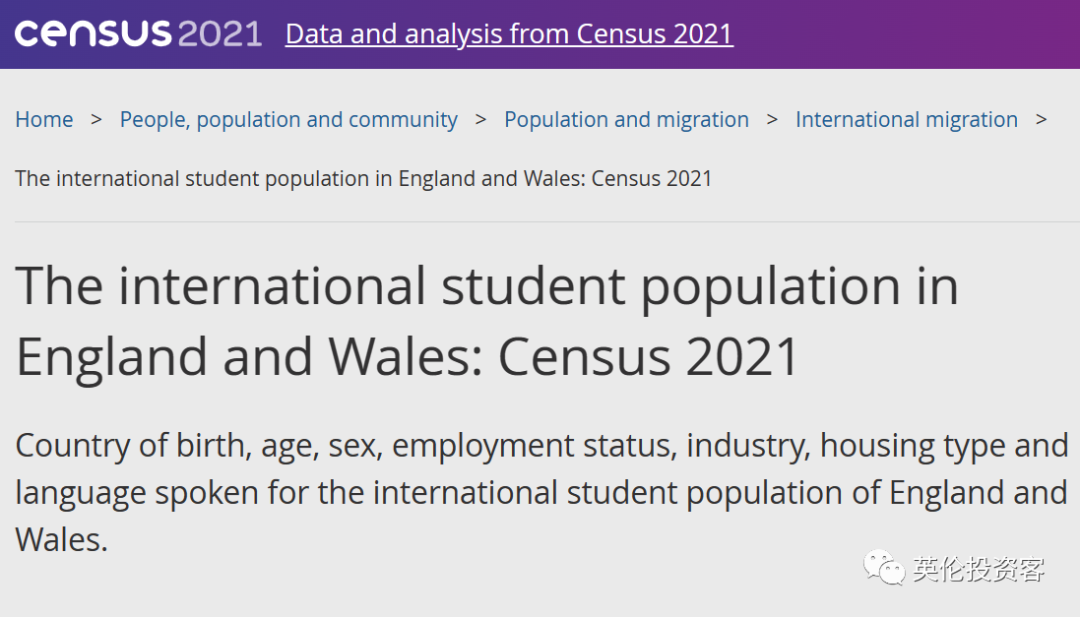
Task: Open "Data and analysis from Census 2021" link
Action: (509, 34)
